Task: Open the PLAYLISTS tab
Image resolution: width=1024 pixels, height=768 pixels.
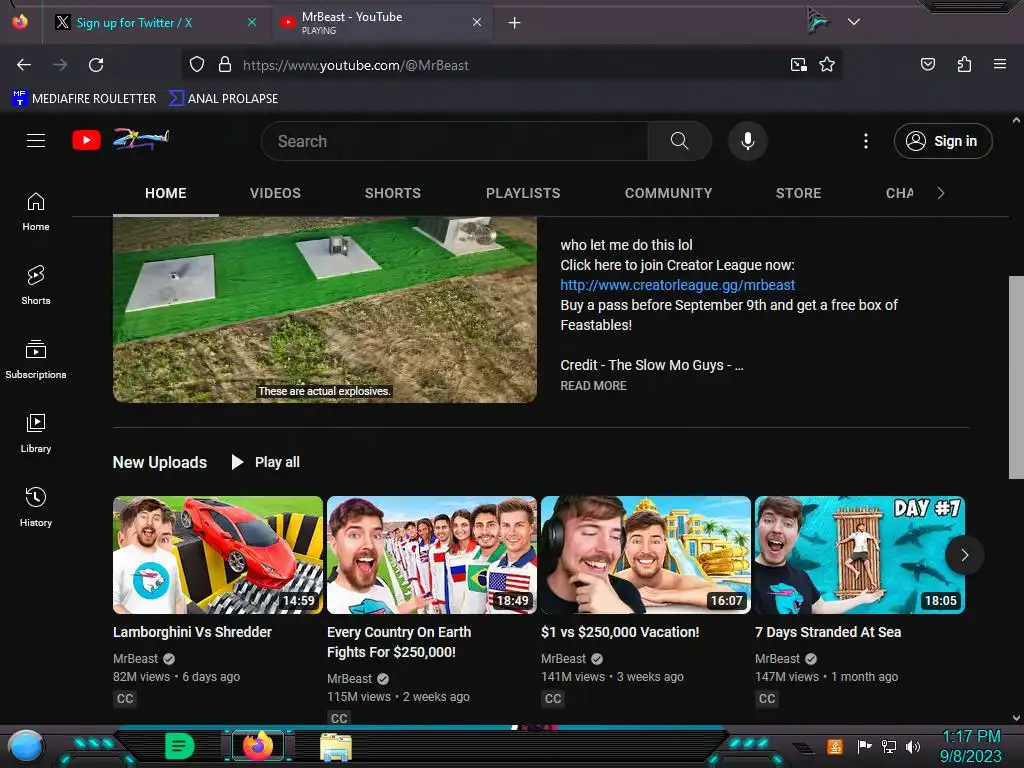Action: (523, 193)
